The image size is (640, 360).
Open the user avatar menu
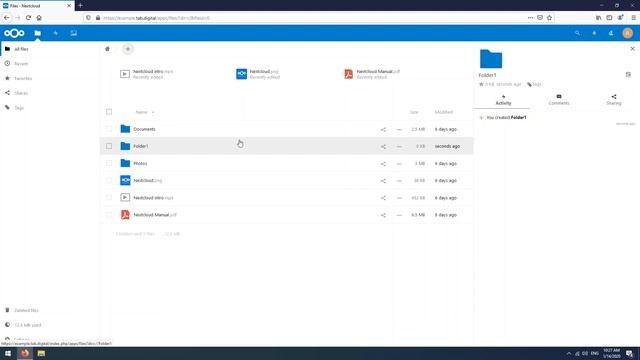(628, 33)
